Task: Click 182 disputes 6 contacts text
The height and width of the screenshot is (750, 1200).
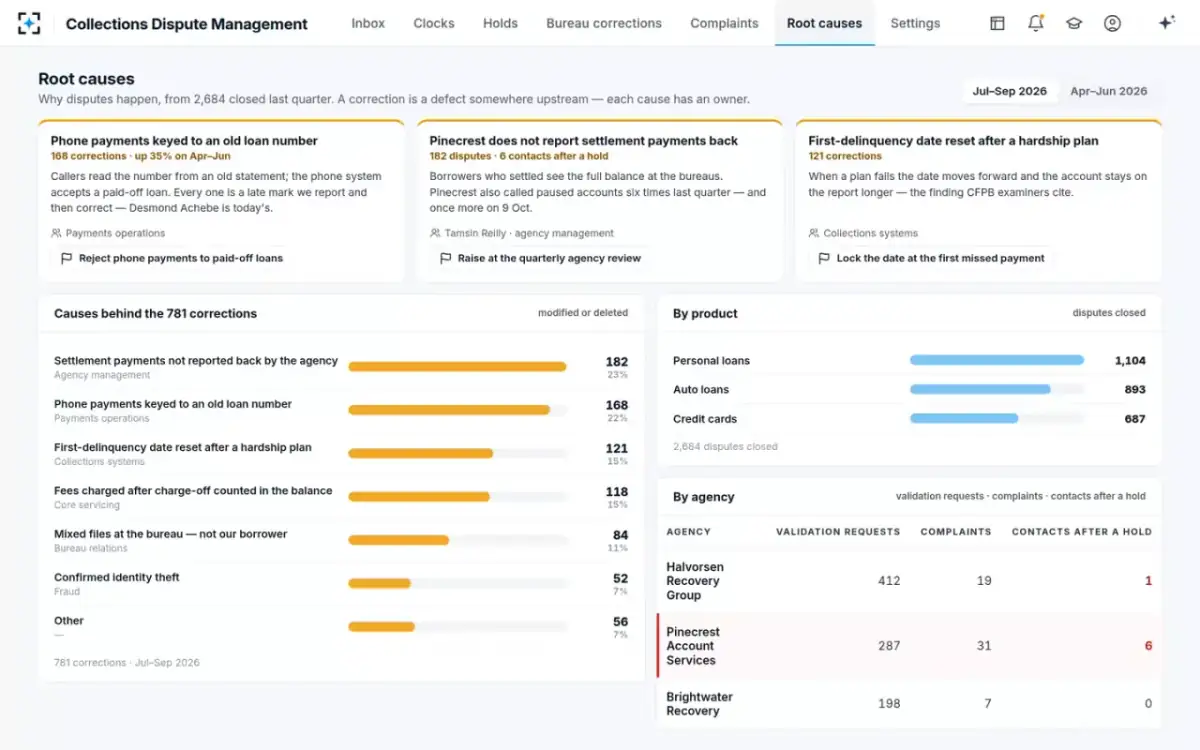Action: 519,156
